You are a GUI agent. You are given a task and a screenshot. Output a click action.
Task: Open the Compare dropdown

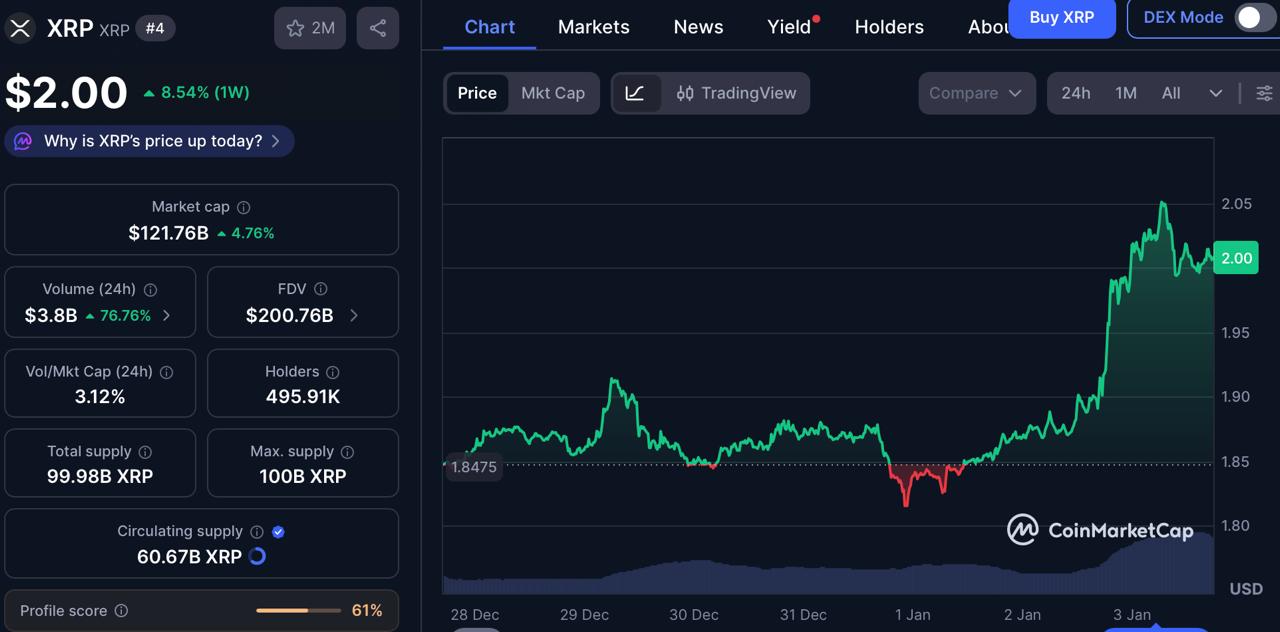[976, 93]
